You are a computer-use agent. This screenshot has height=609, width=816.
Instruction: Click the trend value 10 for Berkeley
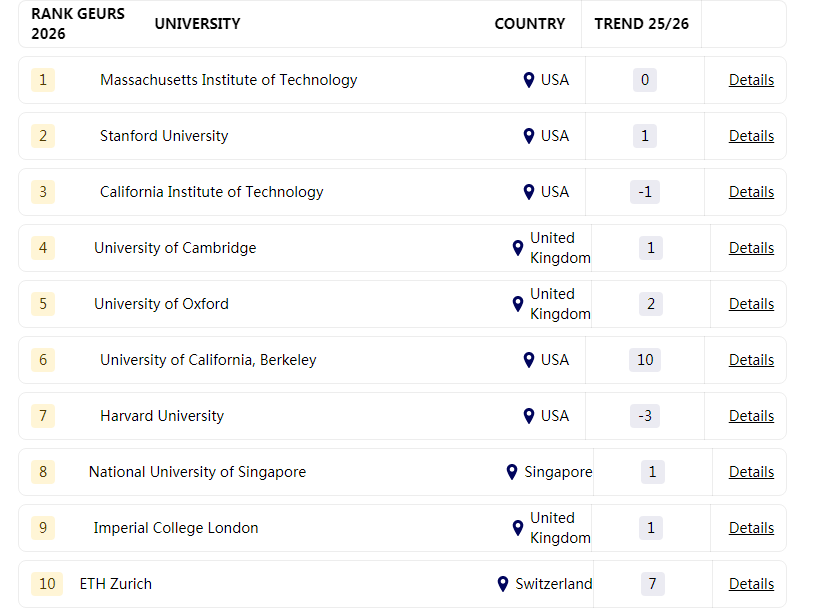tap(645, 360)
